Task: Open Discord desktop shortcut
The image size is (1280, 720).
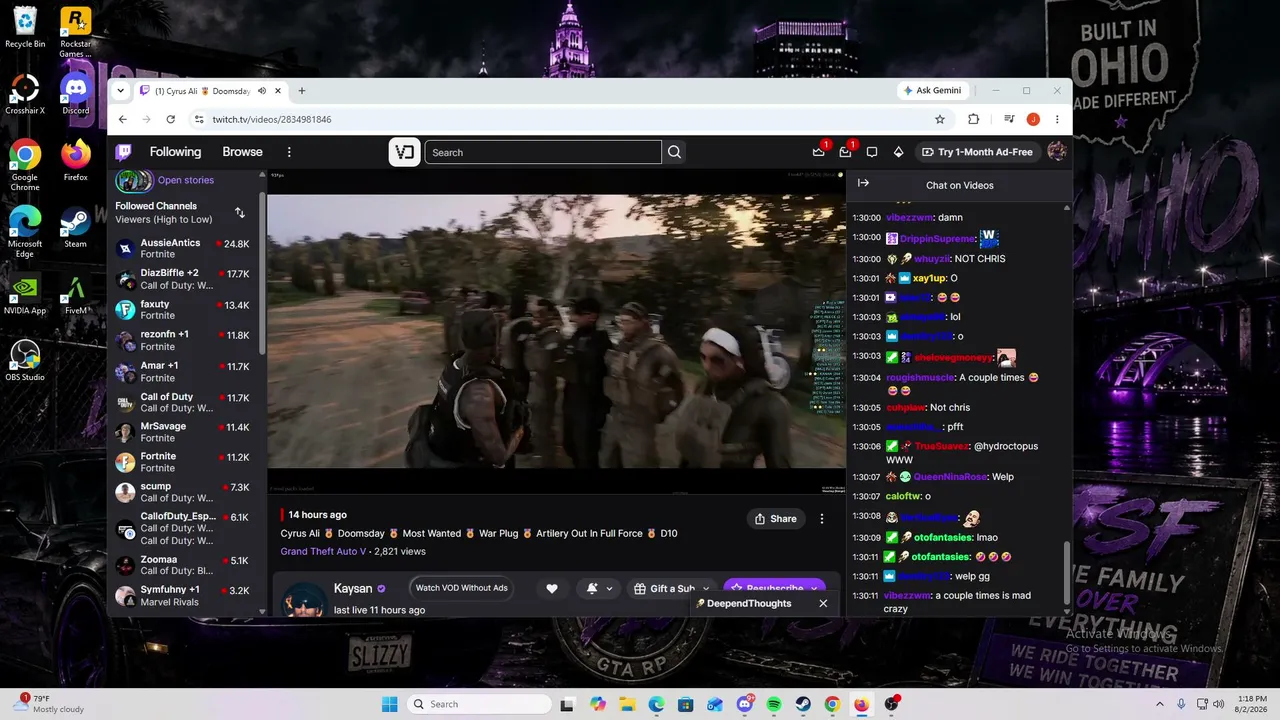Action: tap(76, 94)
